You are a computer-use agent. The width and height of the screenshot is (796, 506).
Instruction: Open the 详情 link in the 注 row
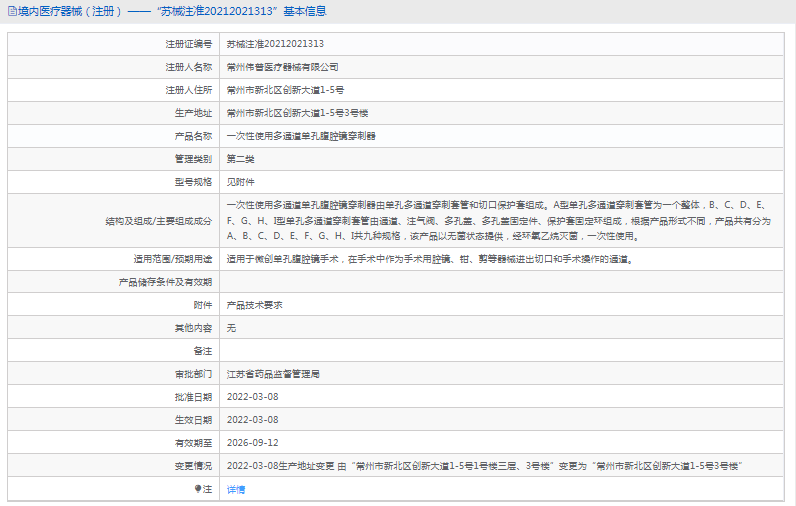tap(236, 489)
